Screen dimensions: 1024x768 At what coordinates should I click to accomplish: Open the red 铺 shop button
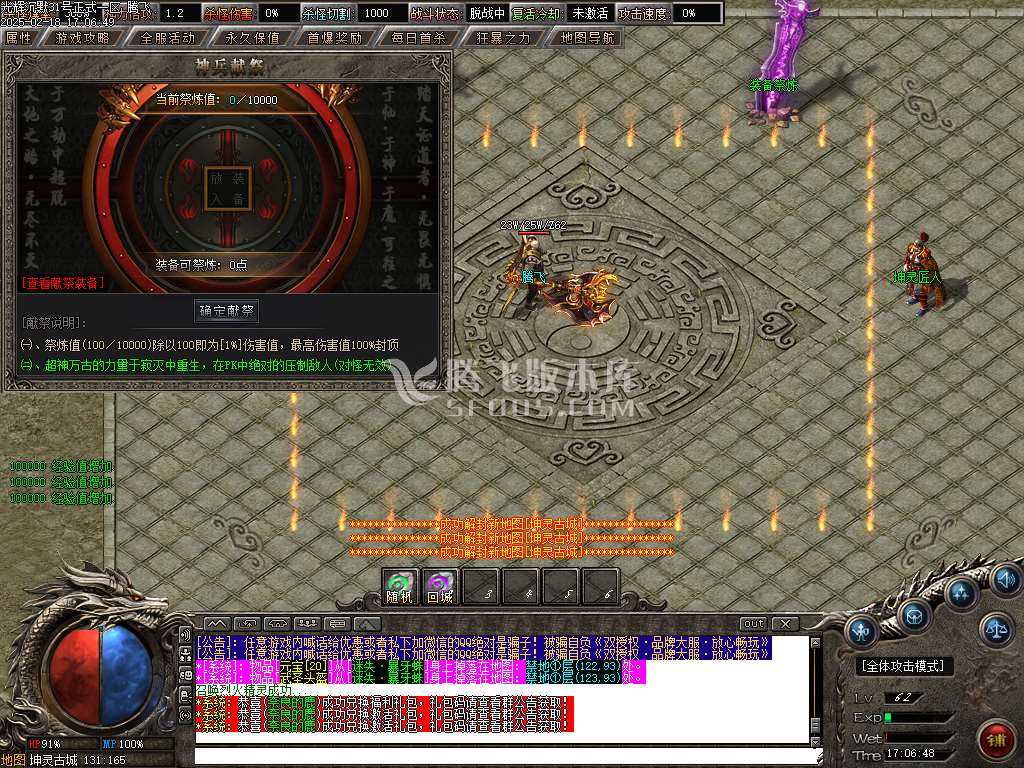(x=995, y=740)
